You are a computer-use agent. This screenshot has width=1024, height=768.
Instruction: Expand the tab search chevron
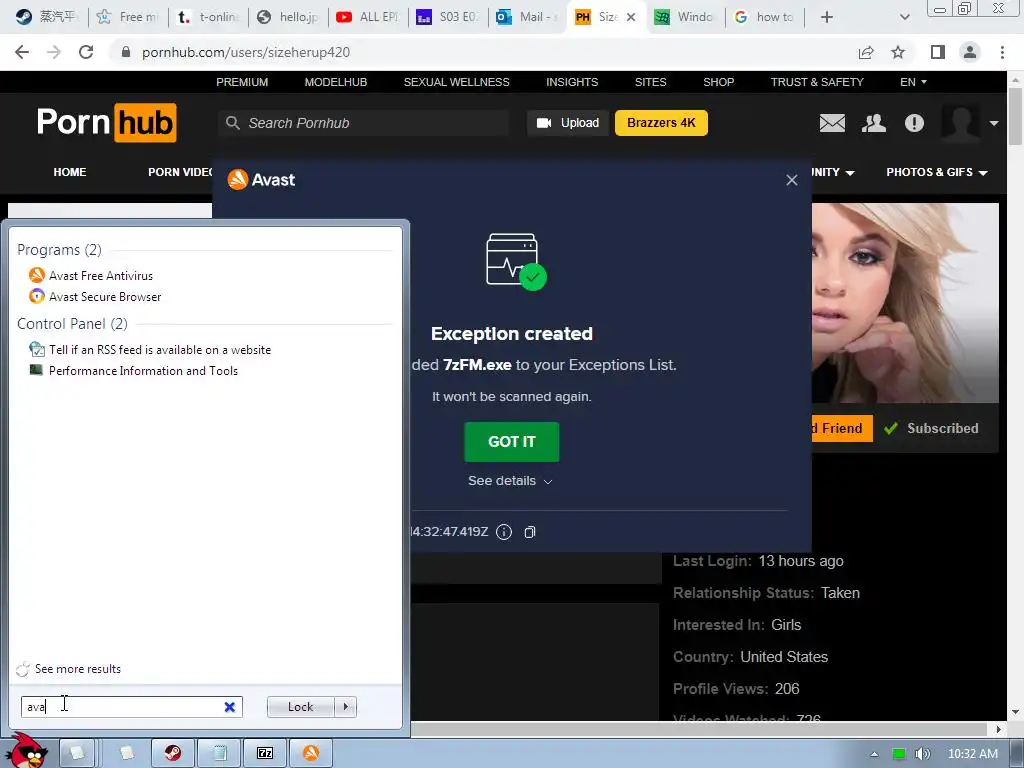point(904,17)
